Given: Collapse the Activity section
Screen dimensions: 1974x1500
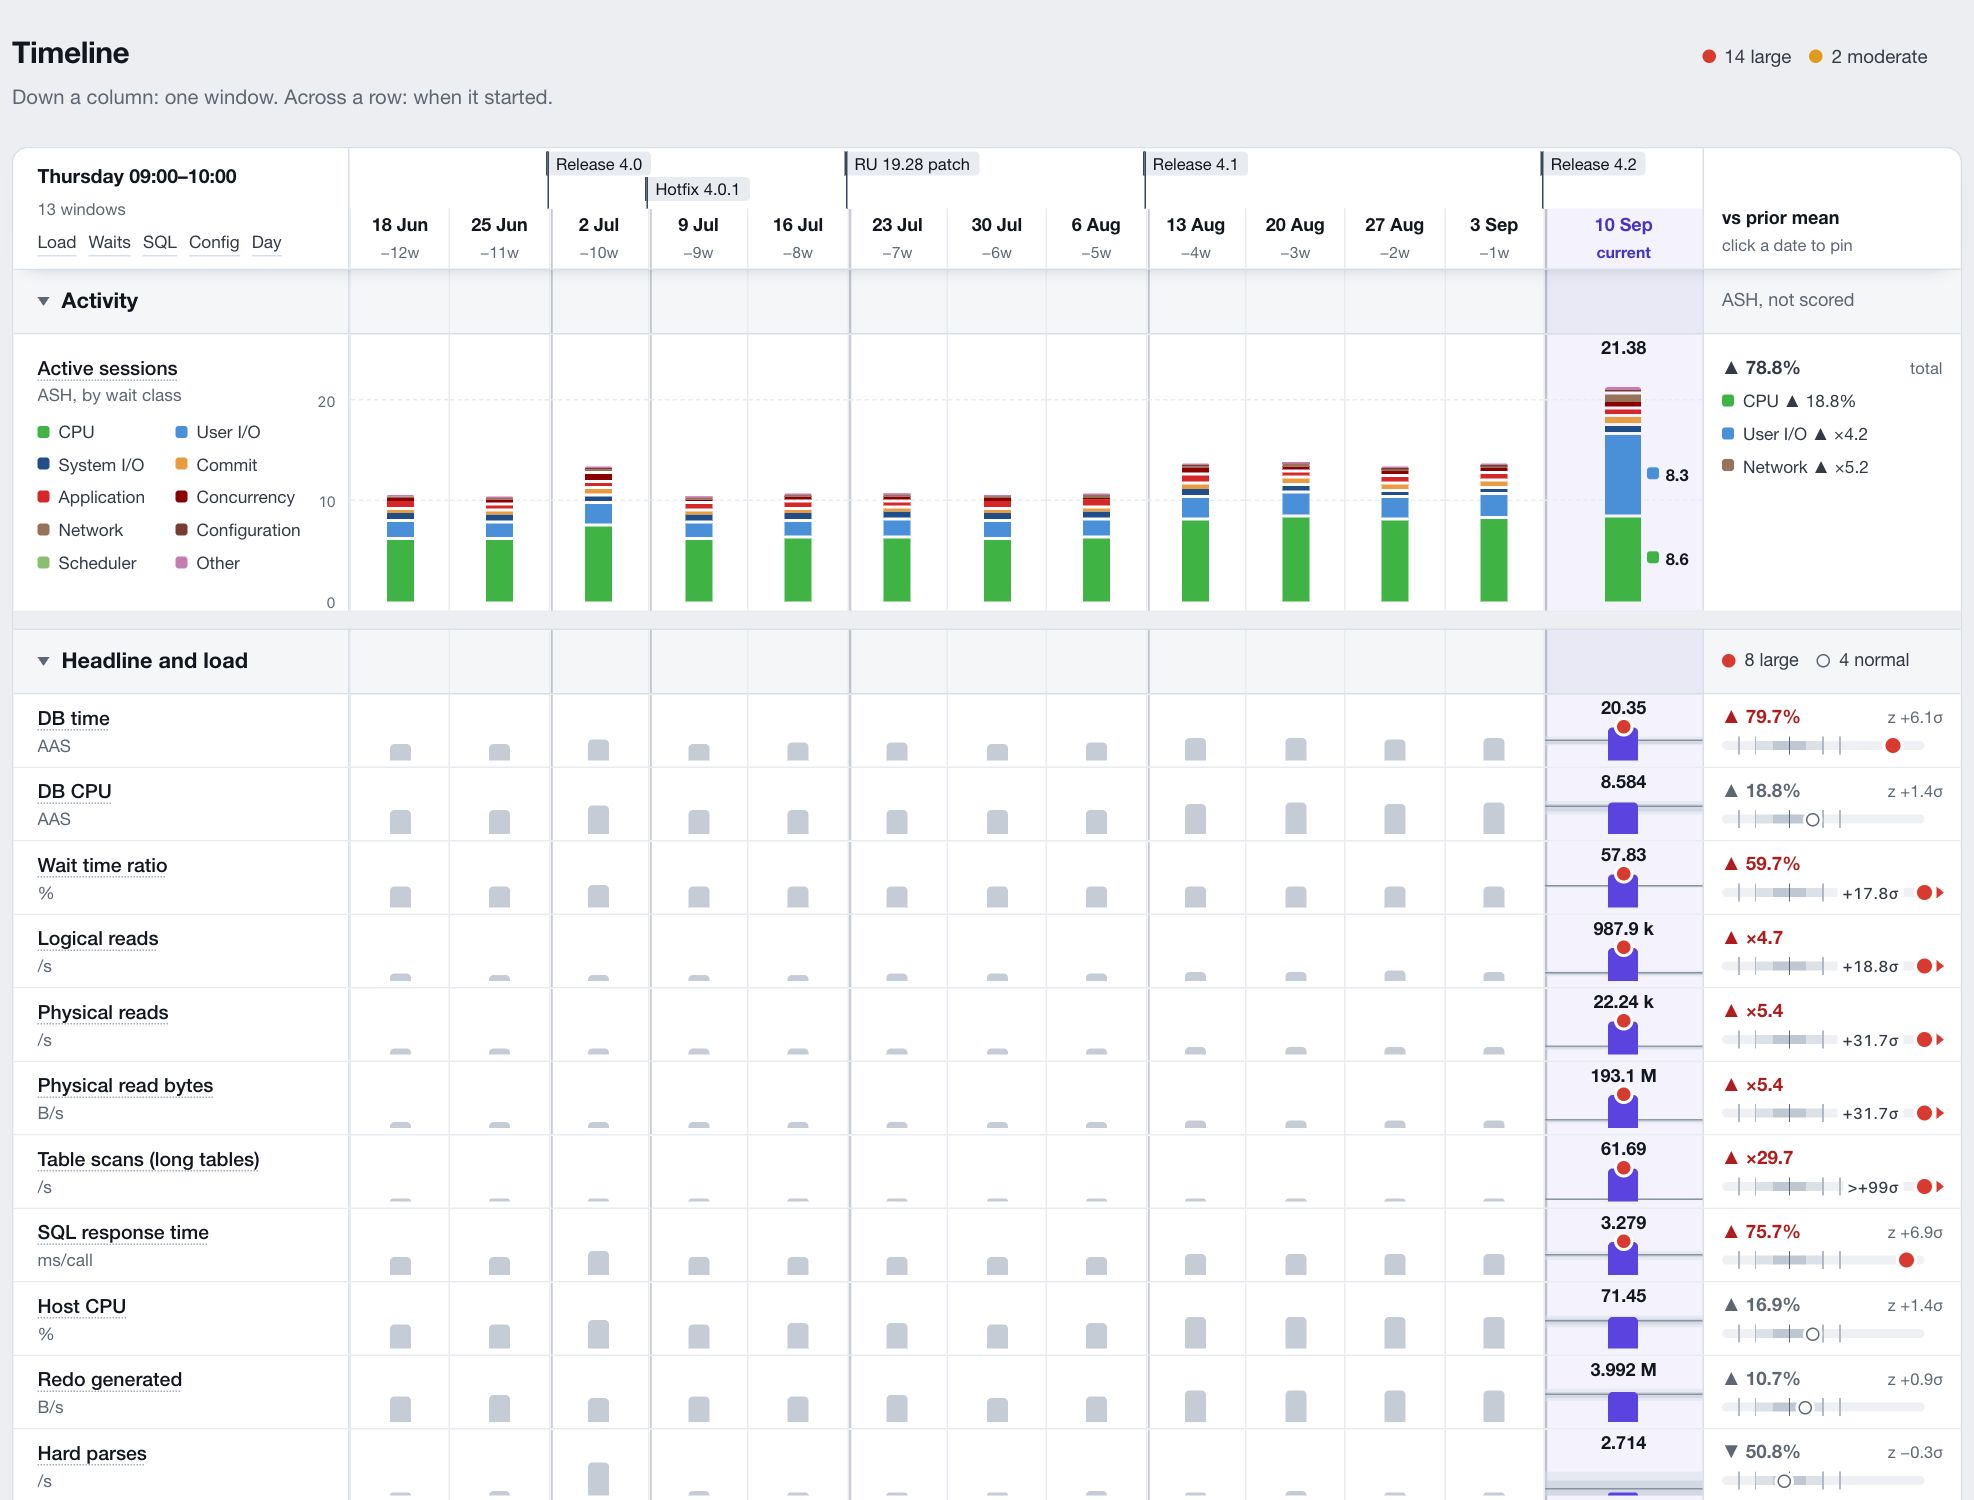Looking at the screenshot, I should [x=43, y=301].
